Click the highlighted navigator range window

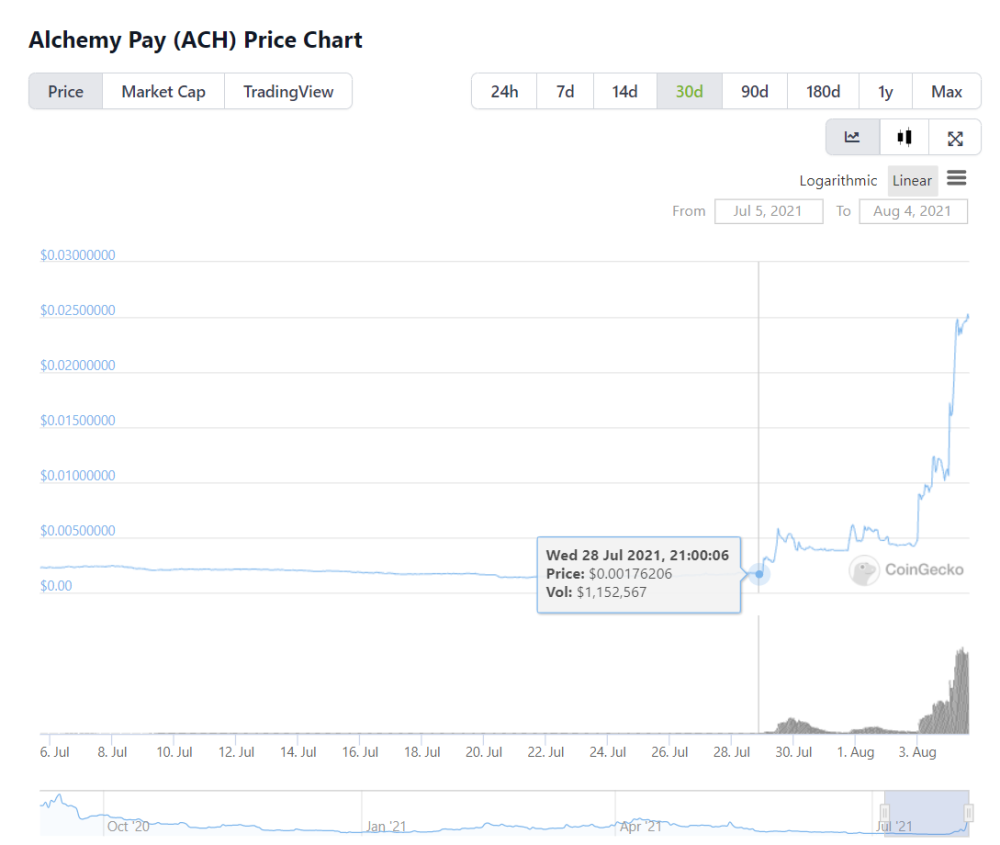927,812
